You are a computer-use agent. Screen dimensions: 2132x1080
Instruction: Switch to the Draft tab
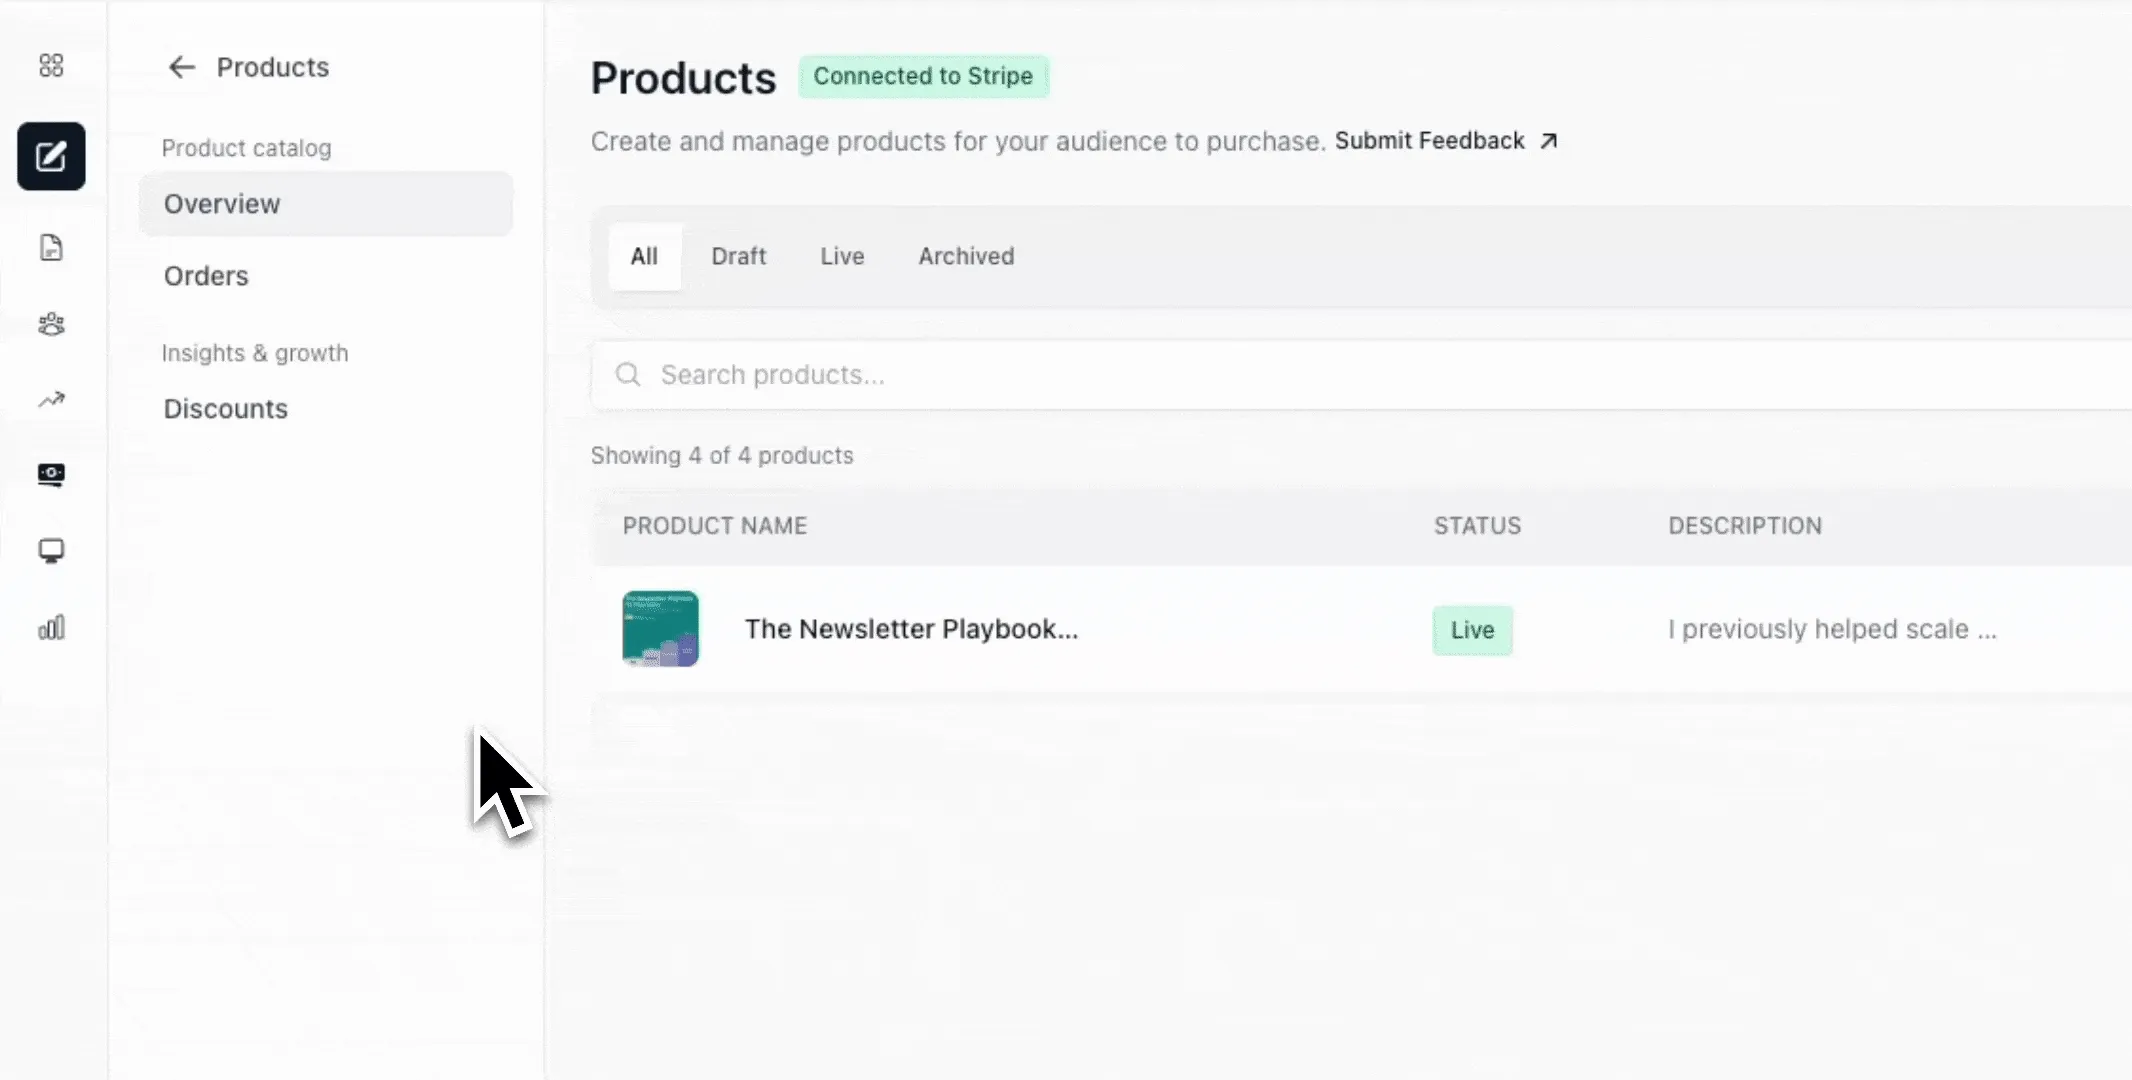[739, 257]
